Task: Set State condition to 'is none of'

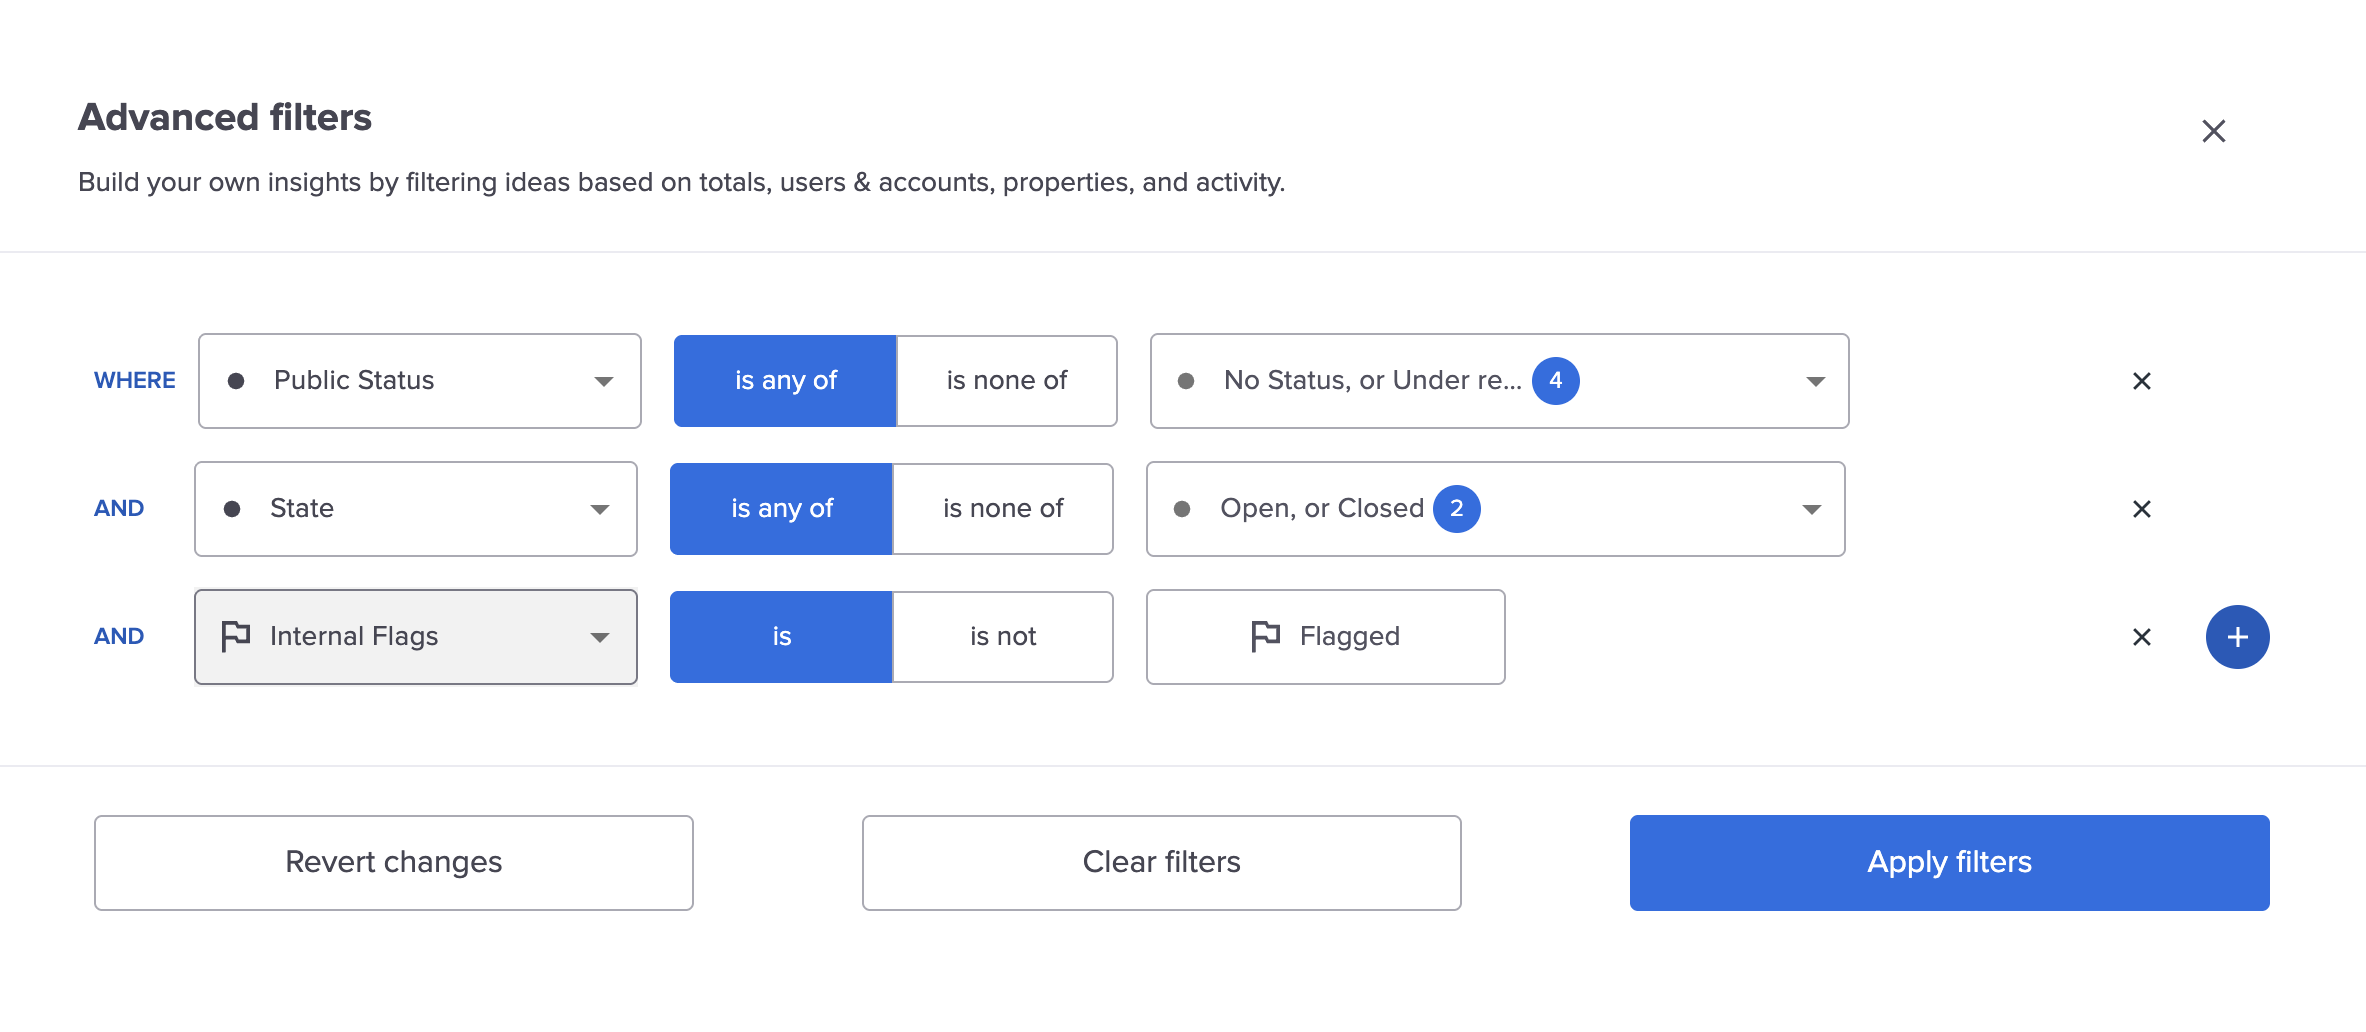Action: [1002, 509]
